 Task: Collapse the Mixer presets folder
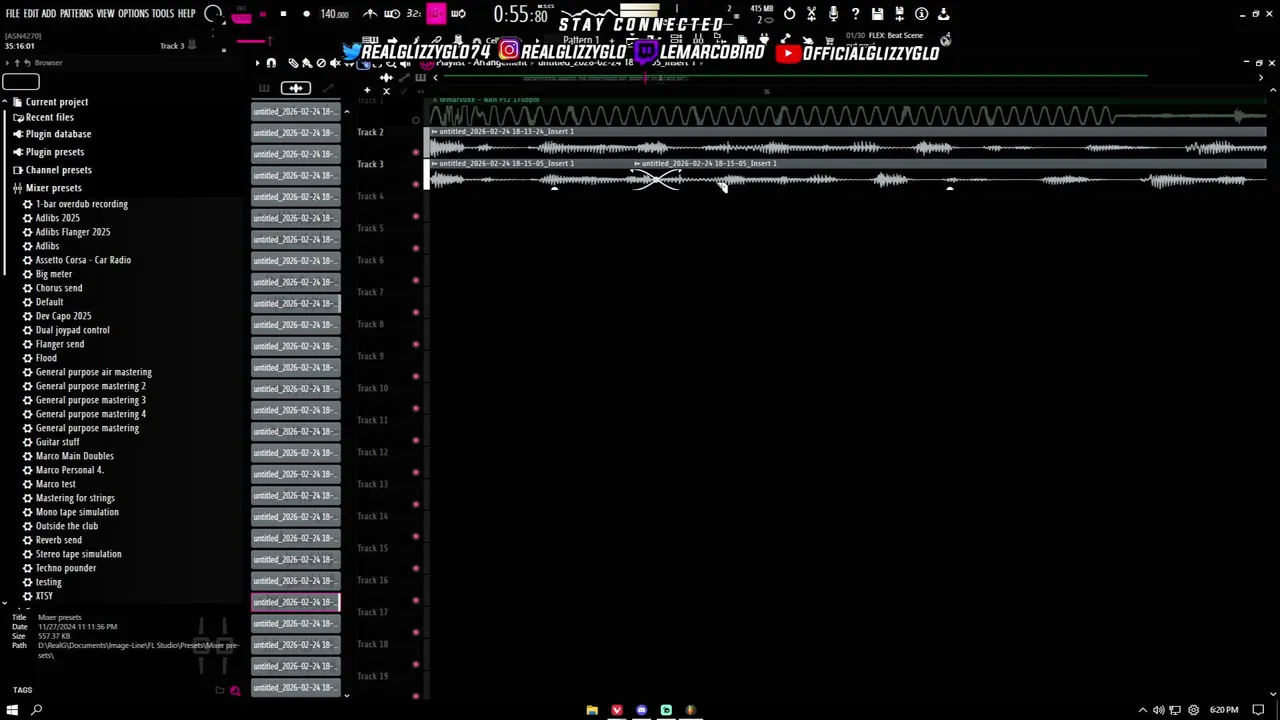click(54, 188)
